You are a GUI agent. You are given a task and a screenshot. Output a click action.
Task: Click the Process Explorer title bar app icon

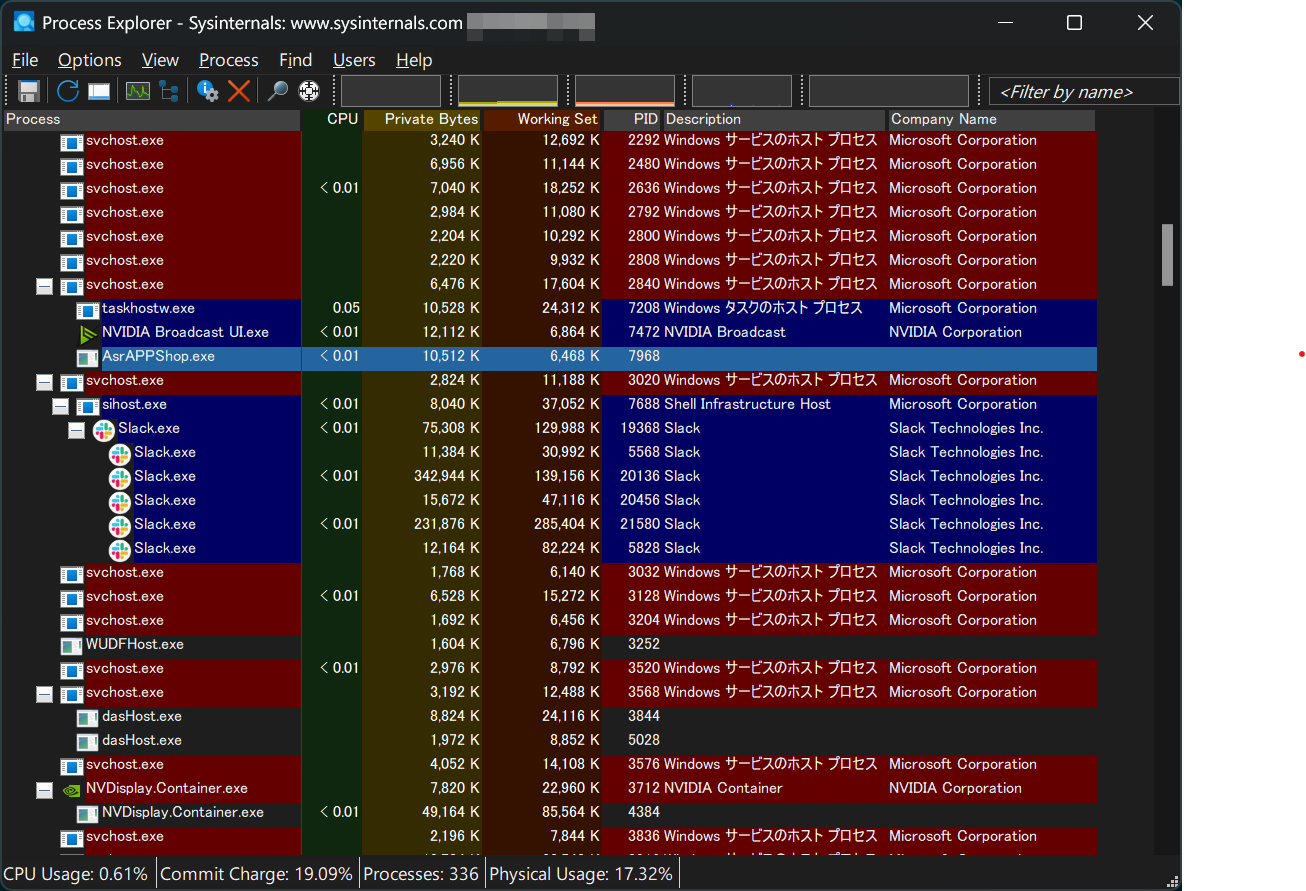24,22
